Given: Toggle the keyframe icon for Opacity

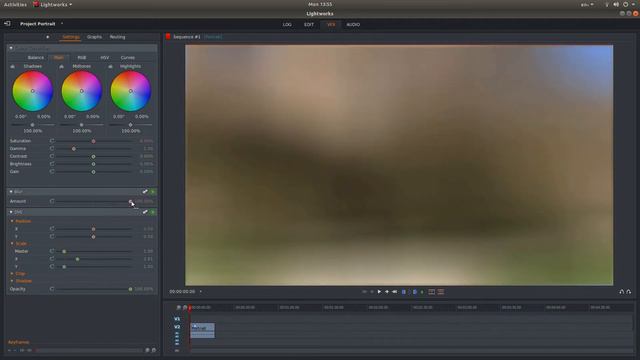Looking at the screenshot, I should 52,289.
